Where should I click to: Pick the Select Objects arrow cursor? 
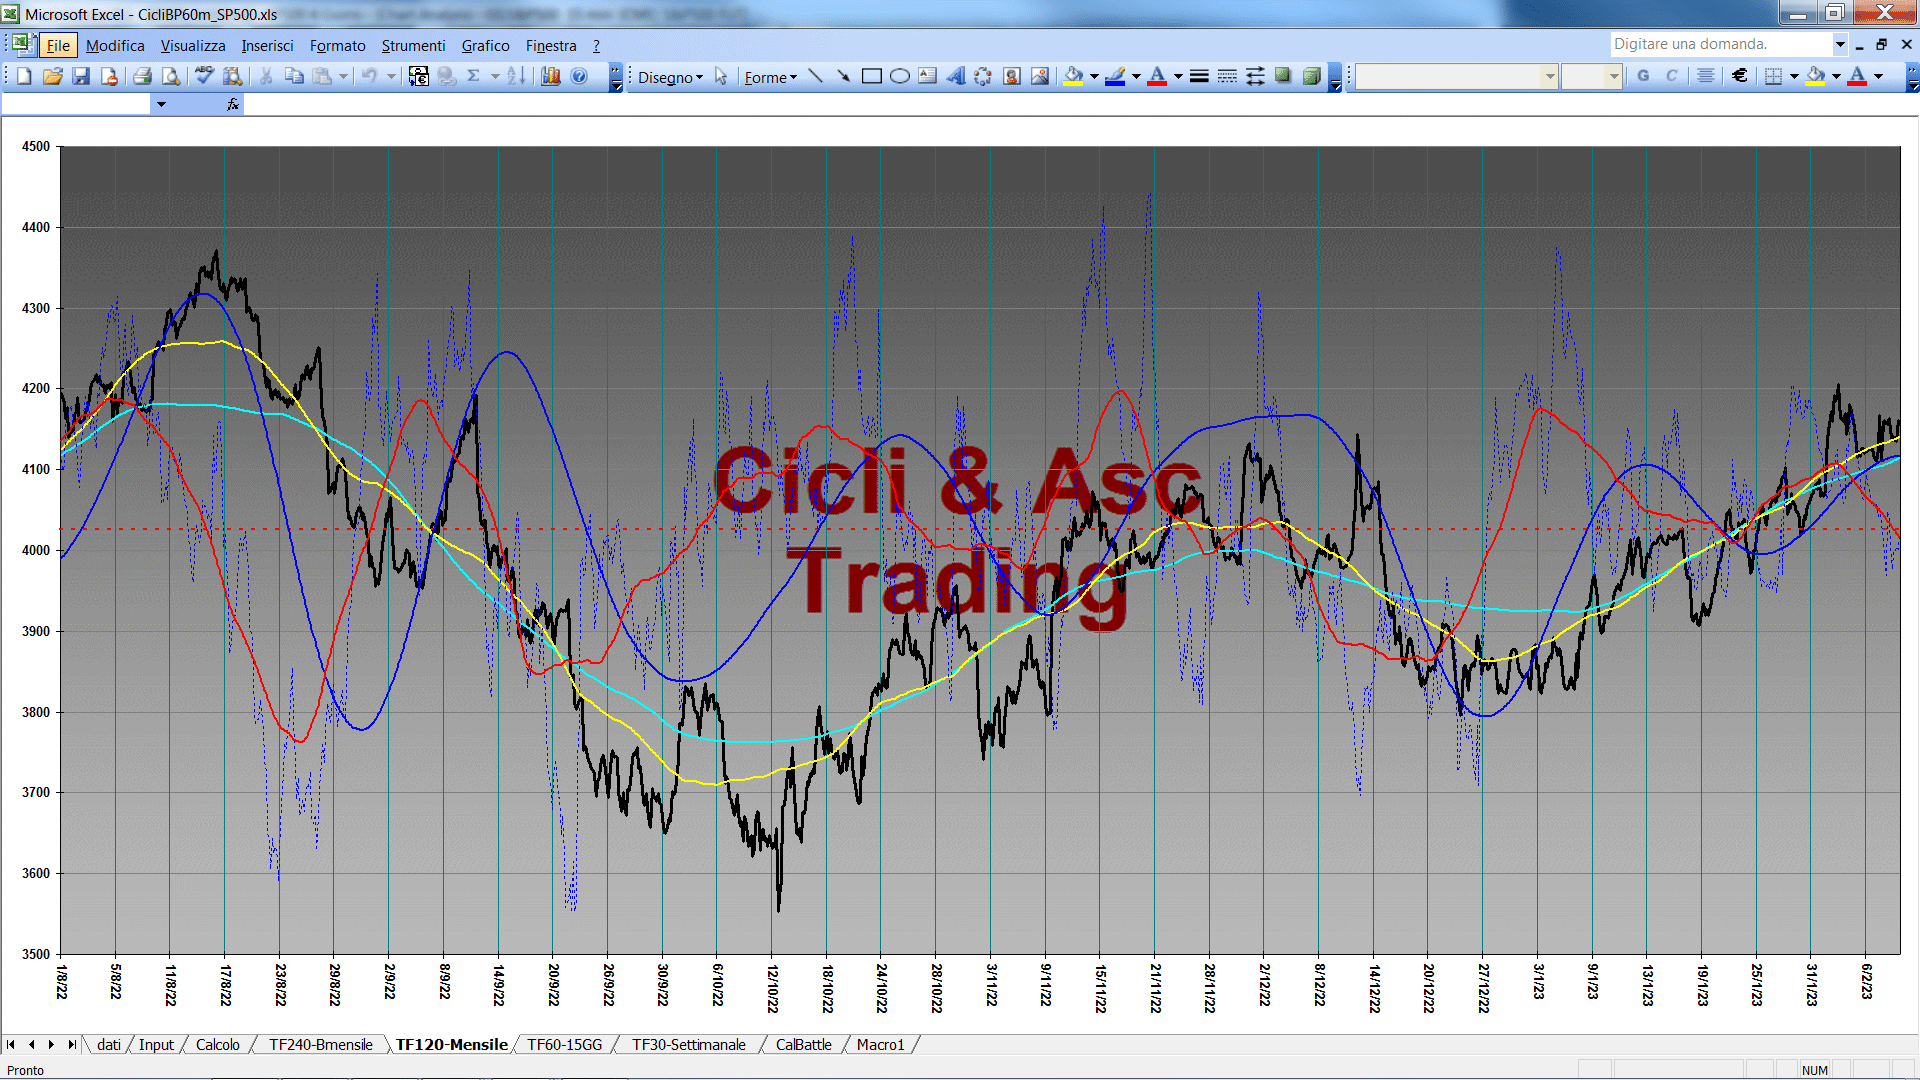click(721, 77)
